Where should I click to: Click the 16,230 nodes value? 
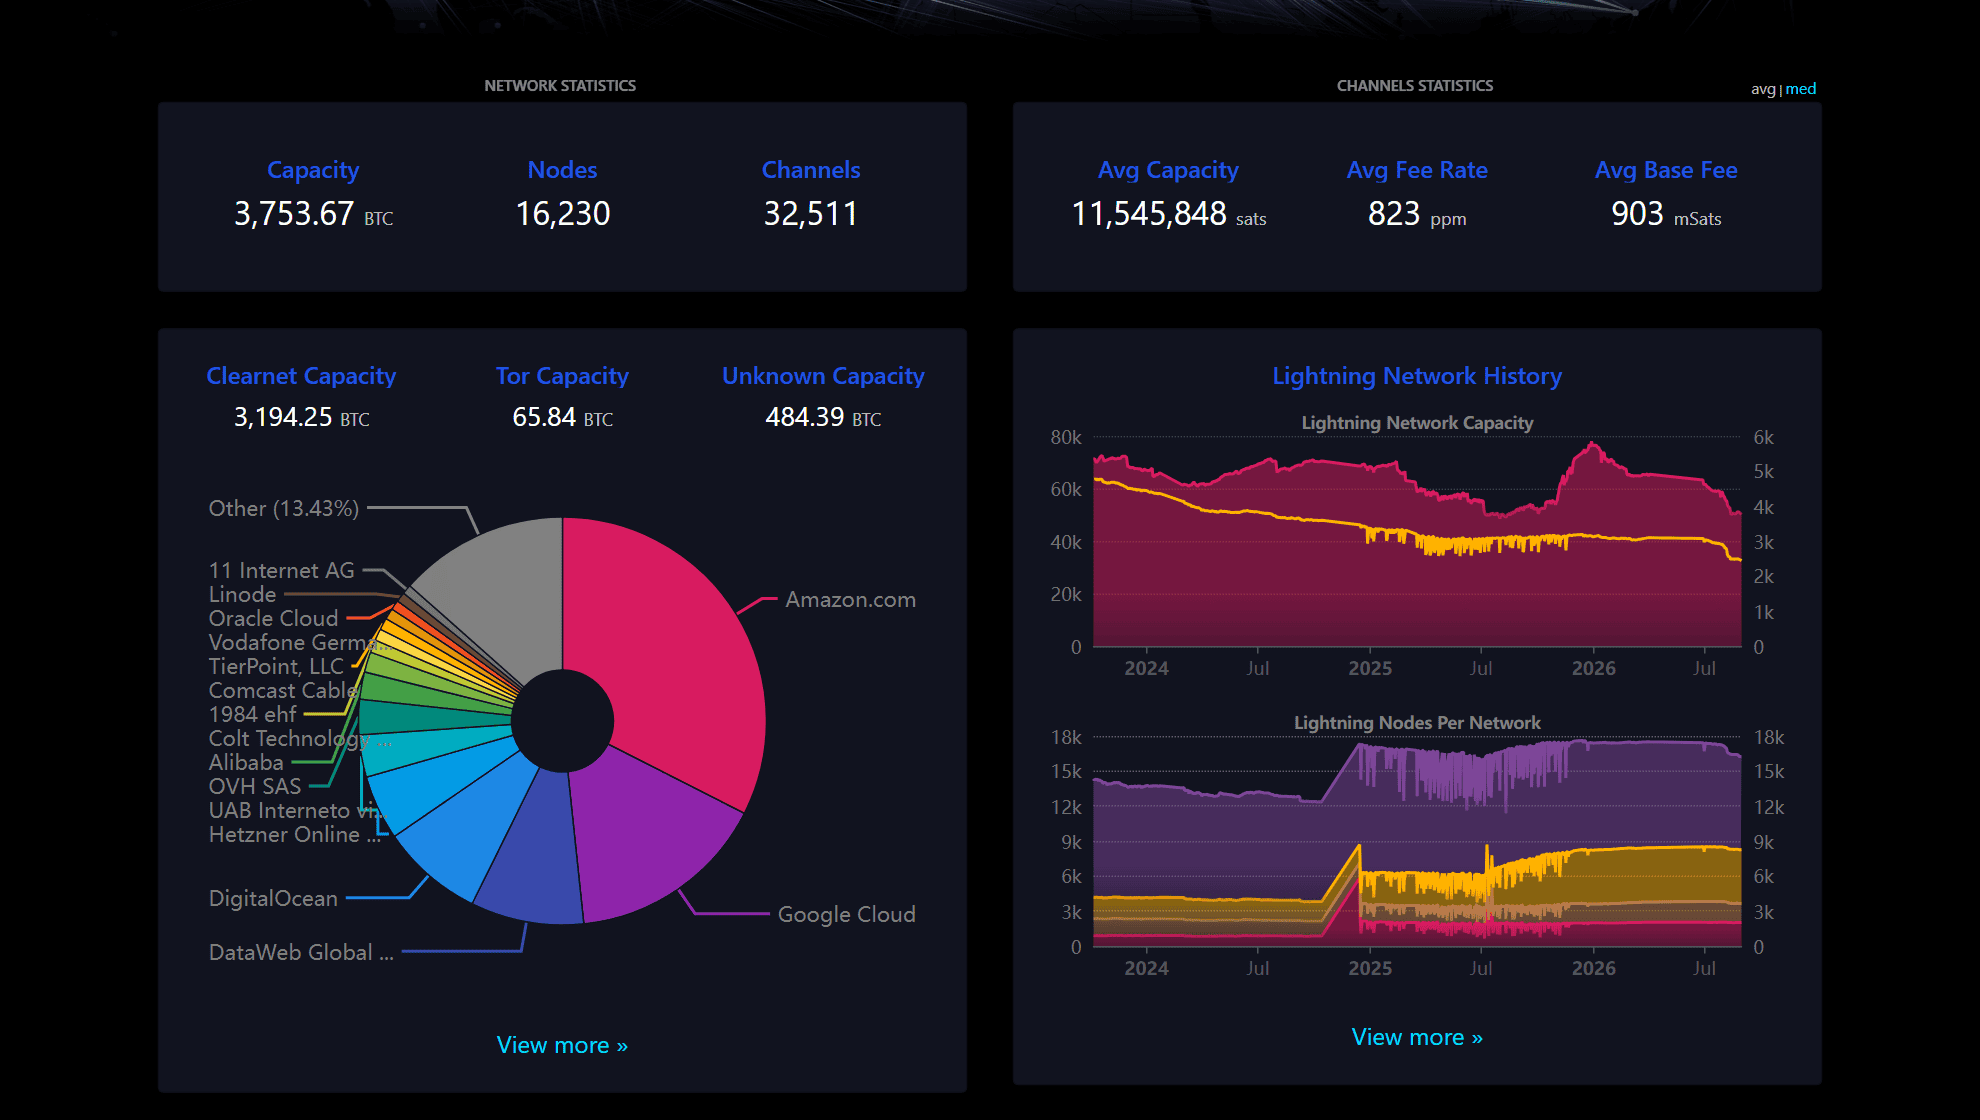(562, 214)
